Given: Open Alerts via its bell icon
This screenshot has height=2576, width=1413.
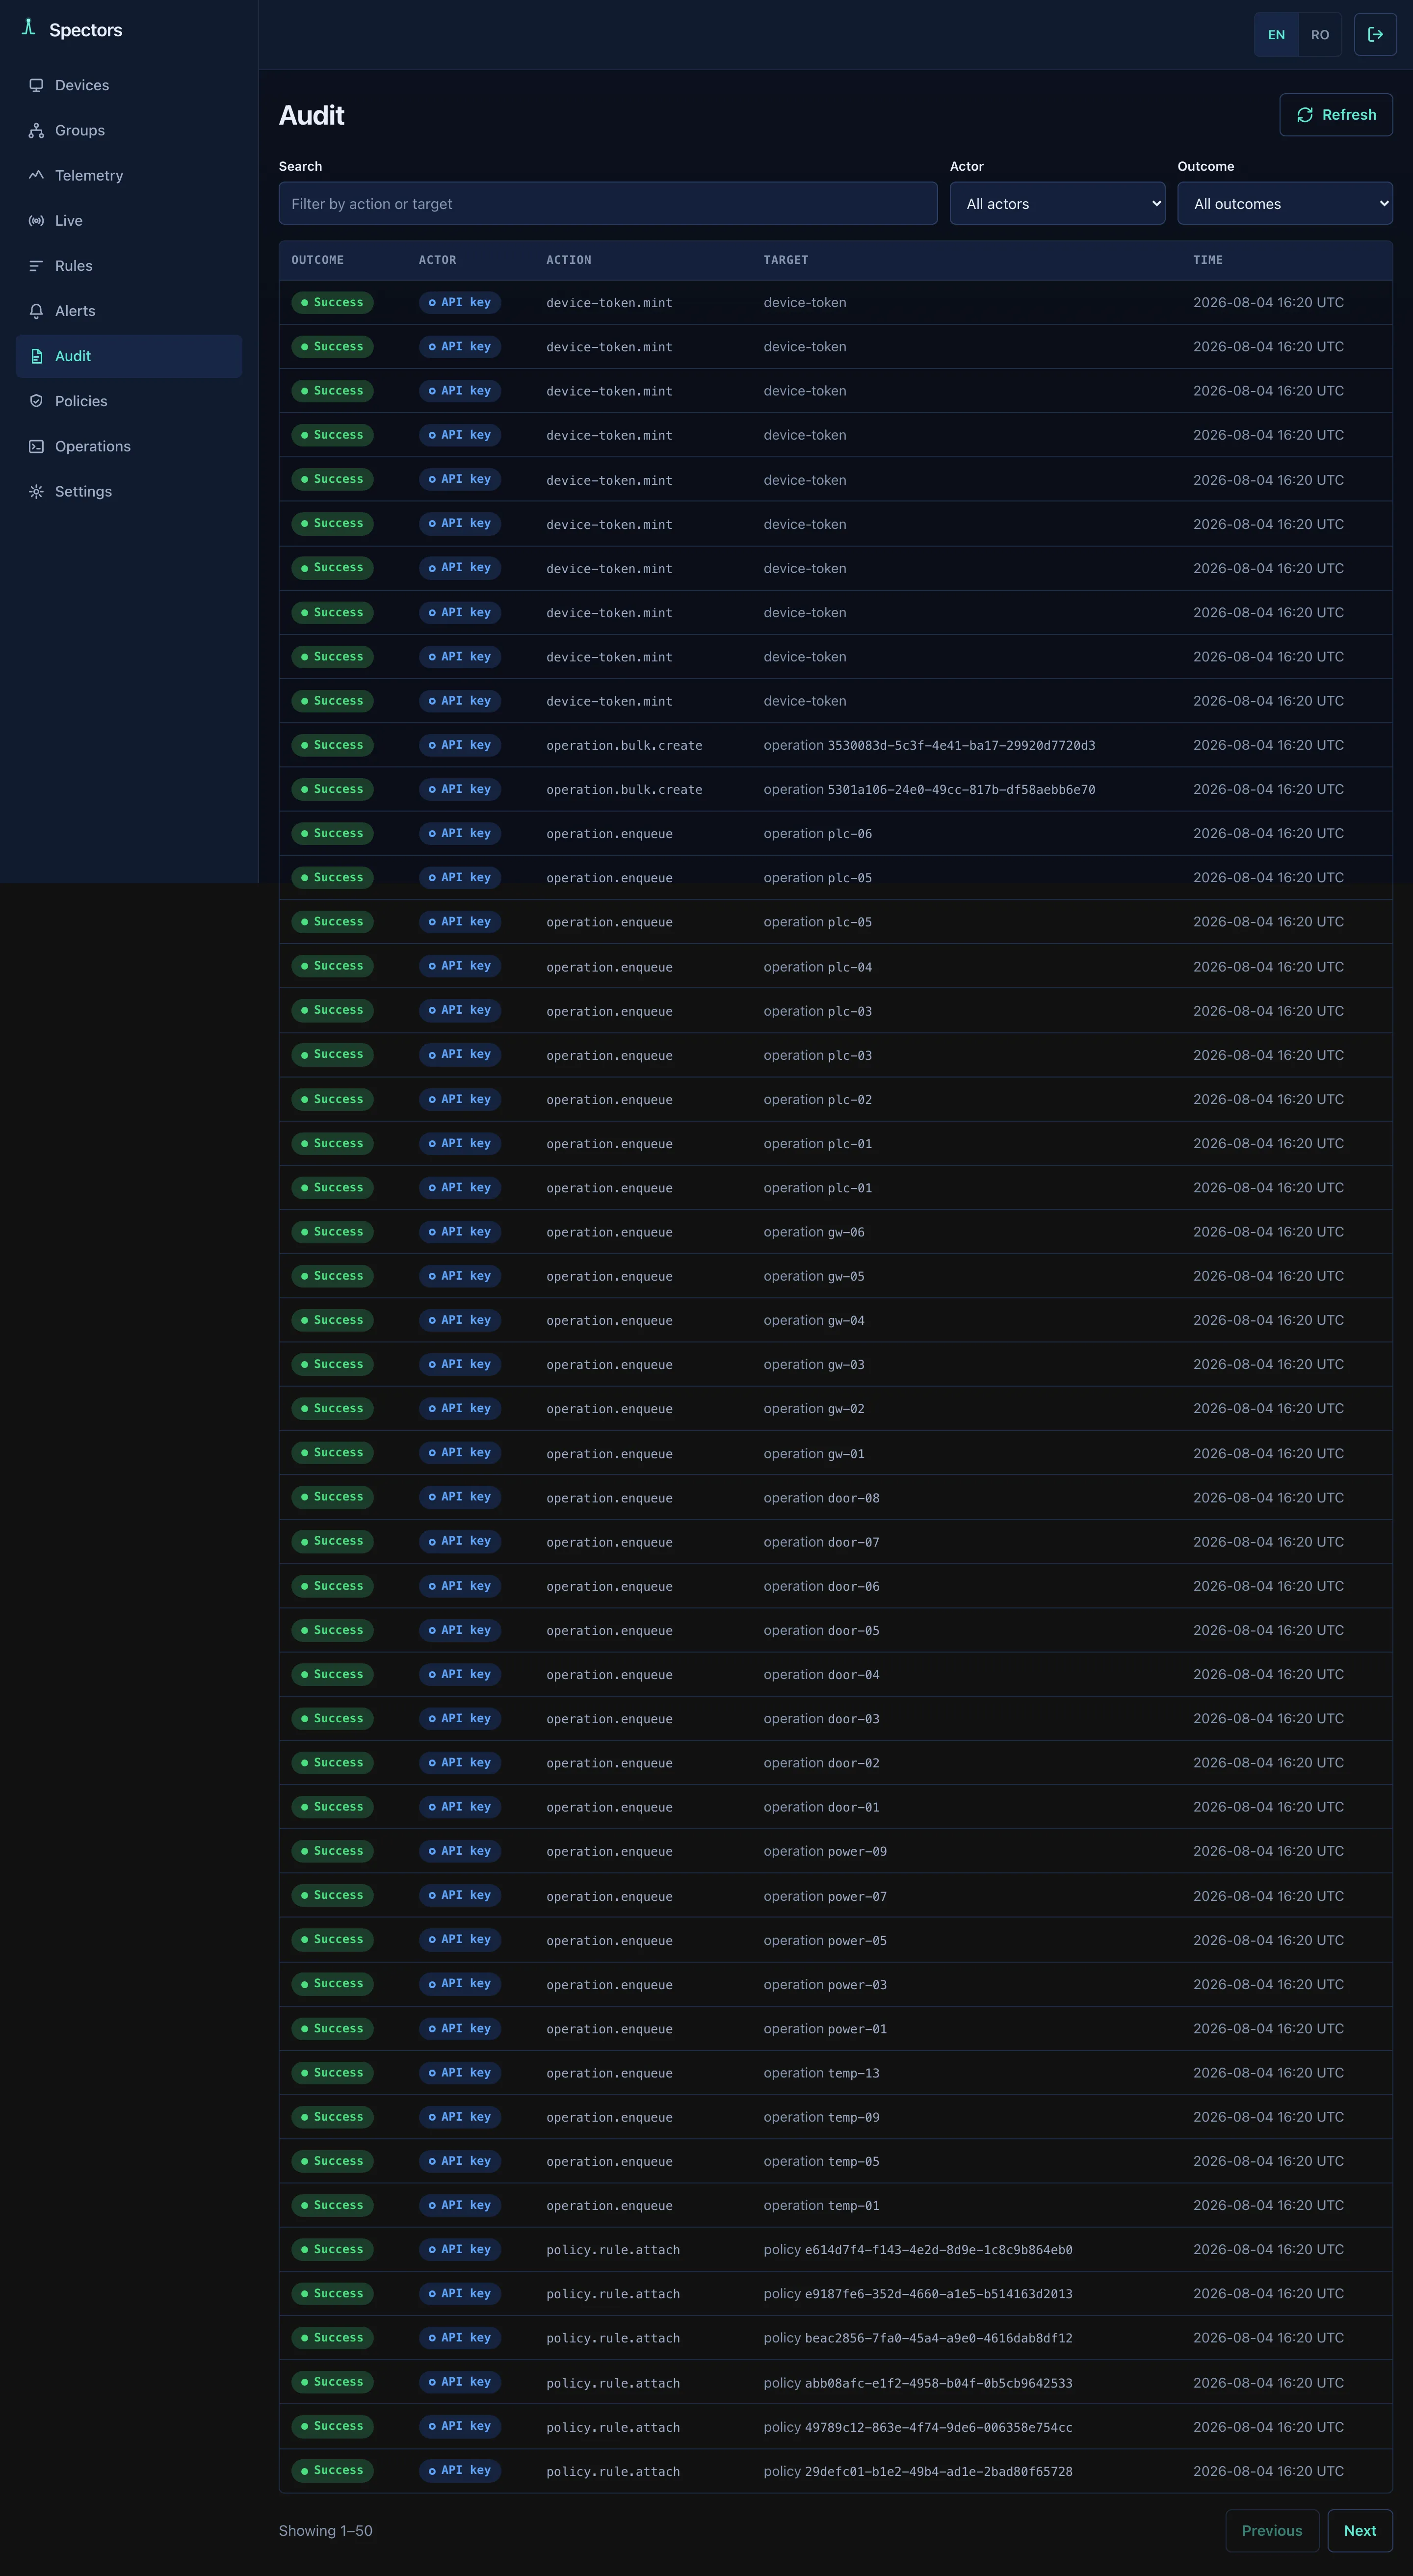Looking at the screenshot, I should [x=36, y=311].
